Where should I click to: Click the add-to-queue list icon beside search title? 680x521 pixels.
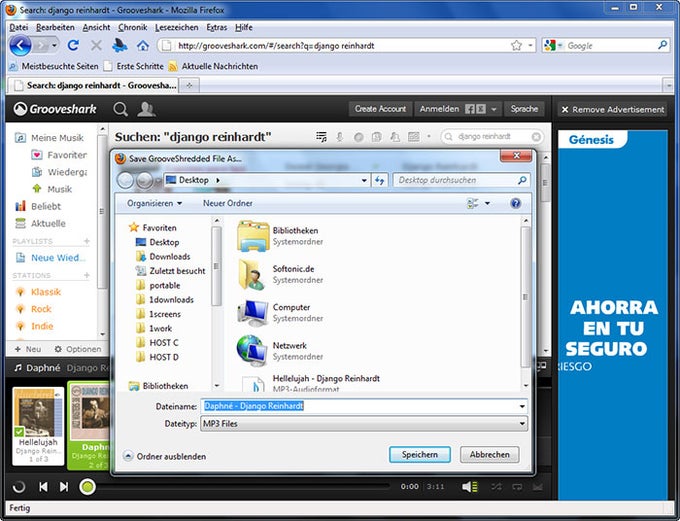[x=321, y=137]
